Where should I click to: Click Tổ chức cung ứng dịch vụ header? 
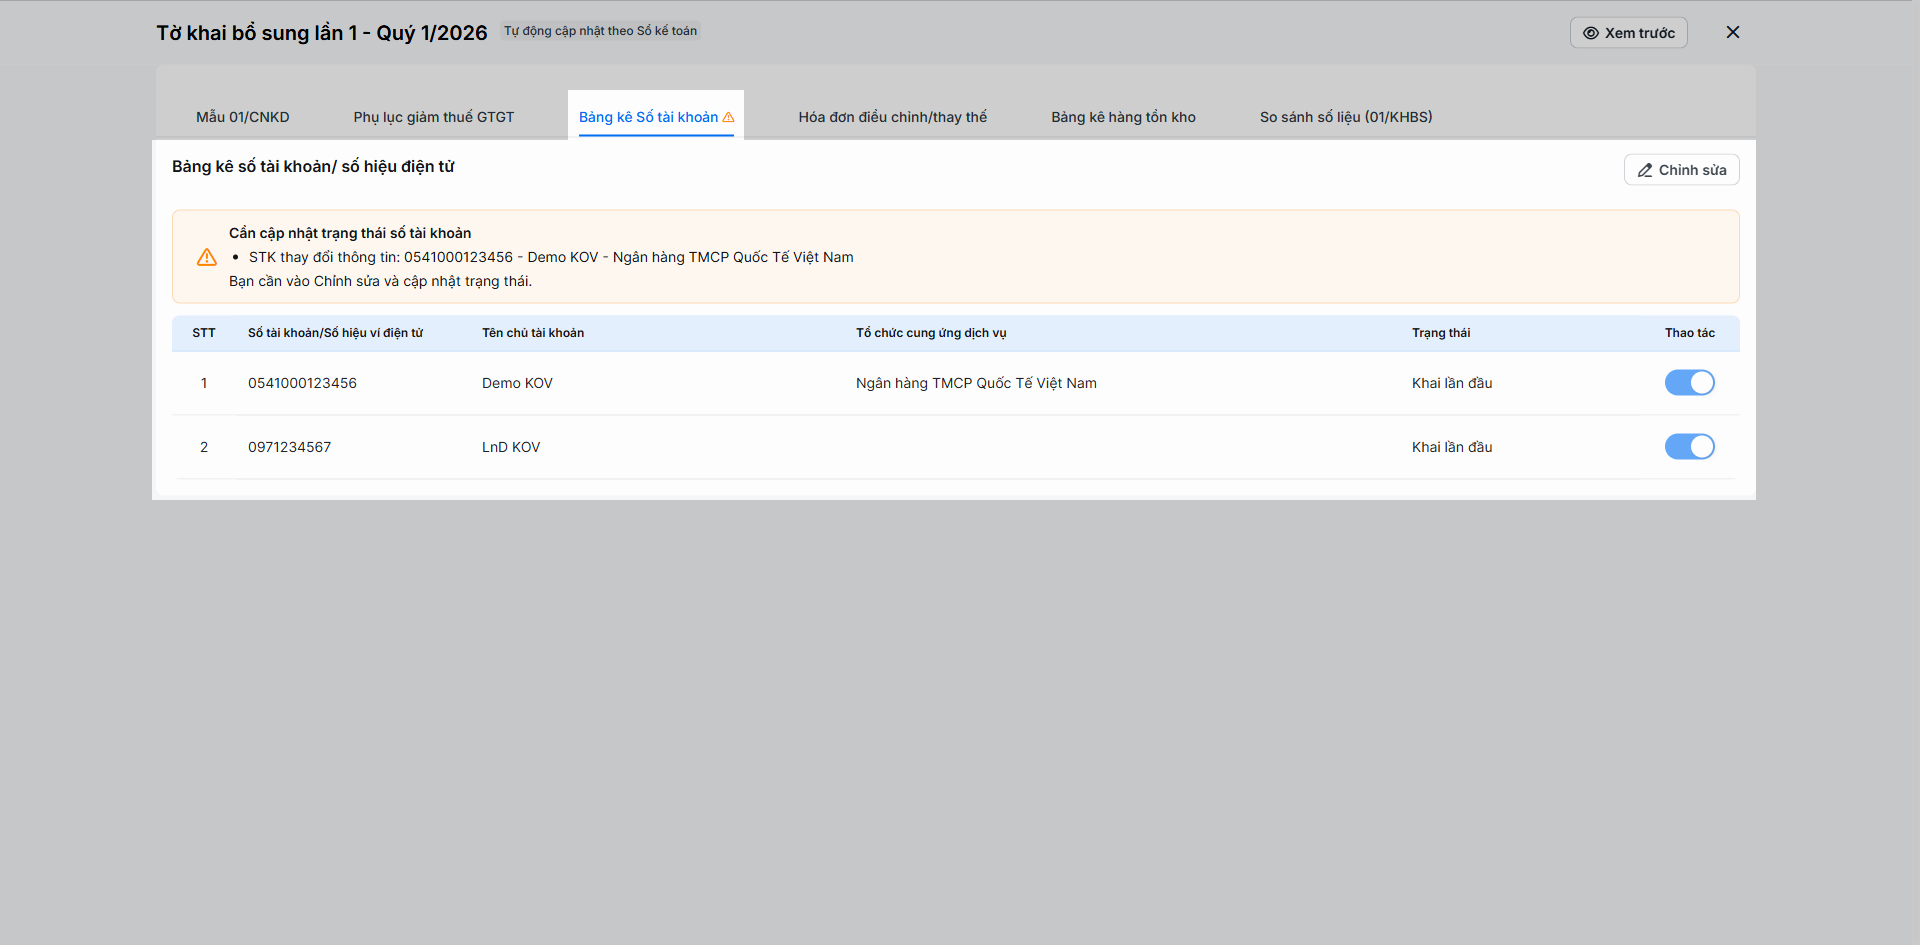click(x=931, y=333)
